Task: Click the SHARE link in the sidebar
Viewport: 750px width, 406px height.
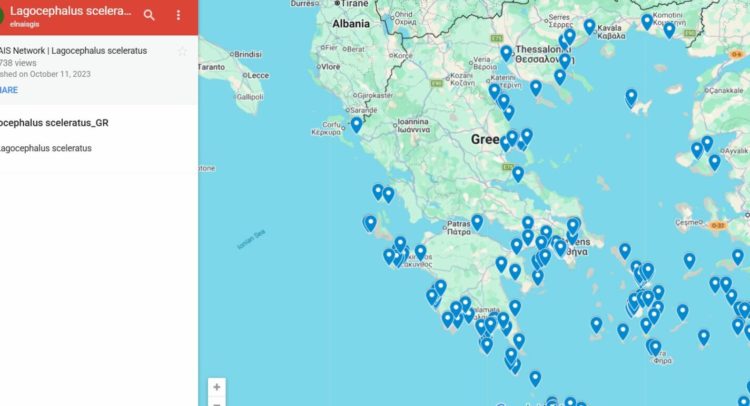Action: (9, 90)
